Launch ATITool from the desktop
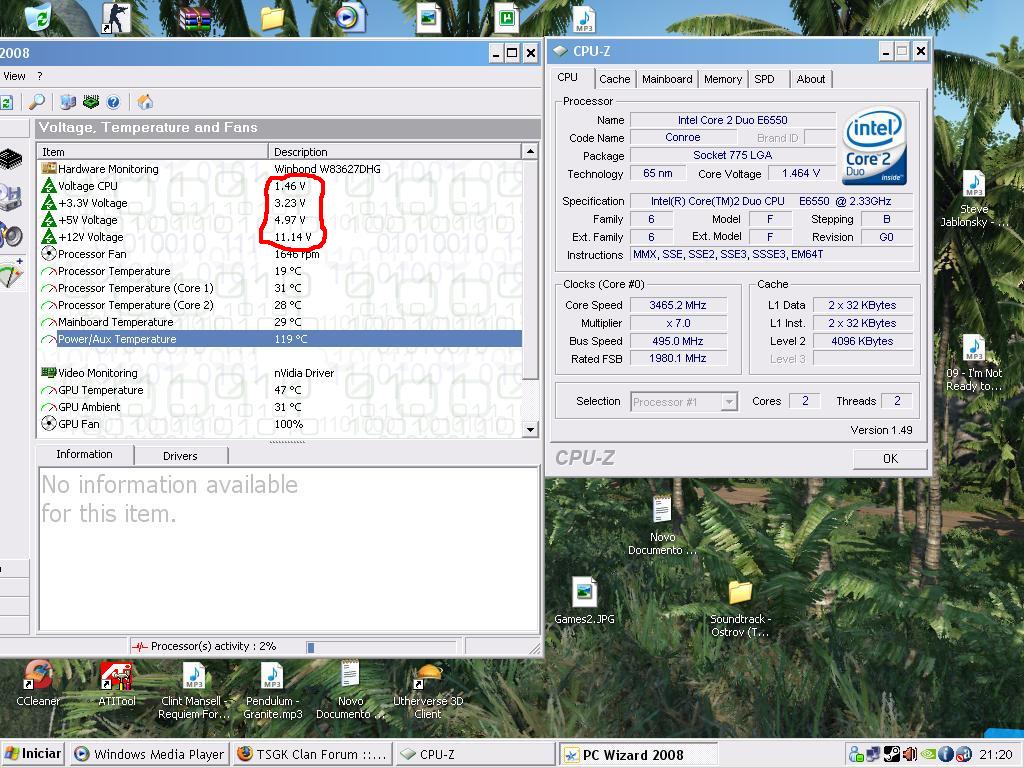1024x768 pixels. 116,678
